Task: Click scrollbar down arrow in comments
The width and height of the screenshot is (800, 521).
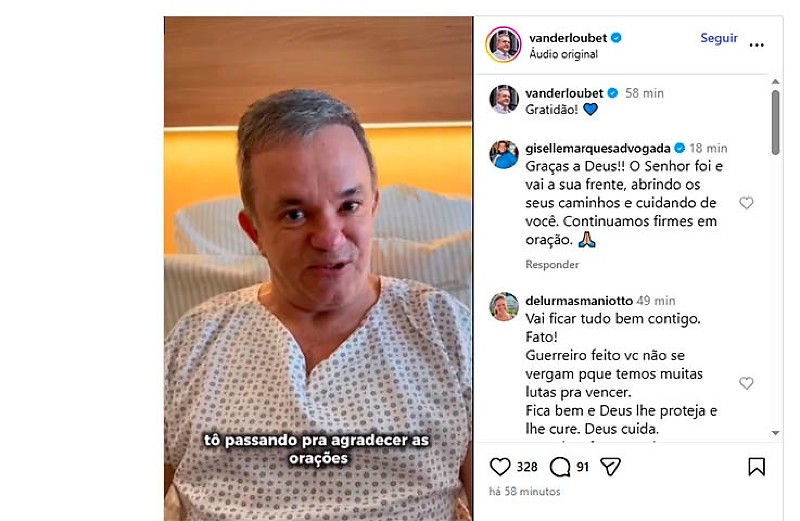Action: pos(776,433)
